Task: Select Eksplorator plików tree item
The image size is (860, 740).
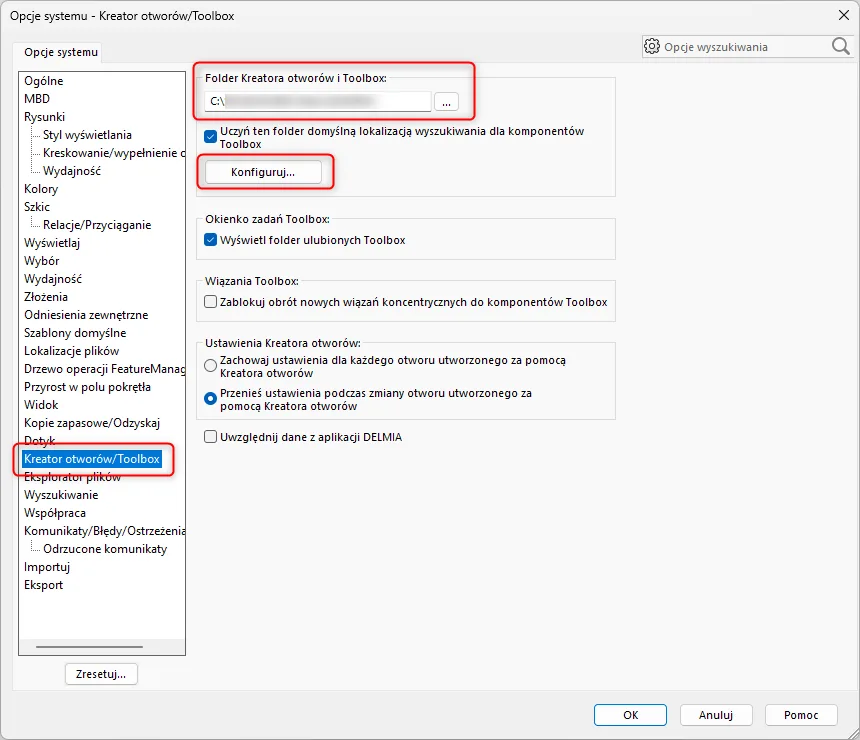Action: pos(72,477)
